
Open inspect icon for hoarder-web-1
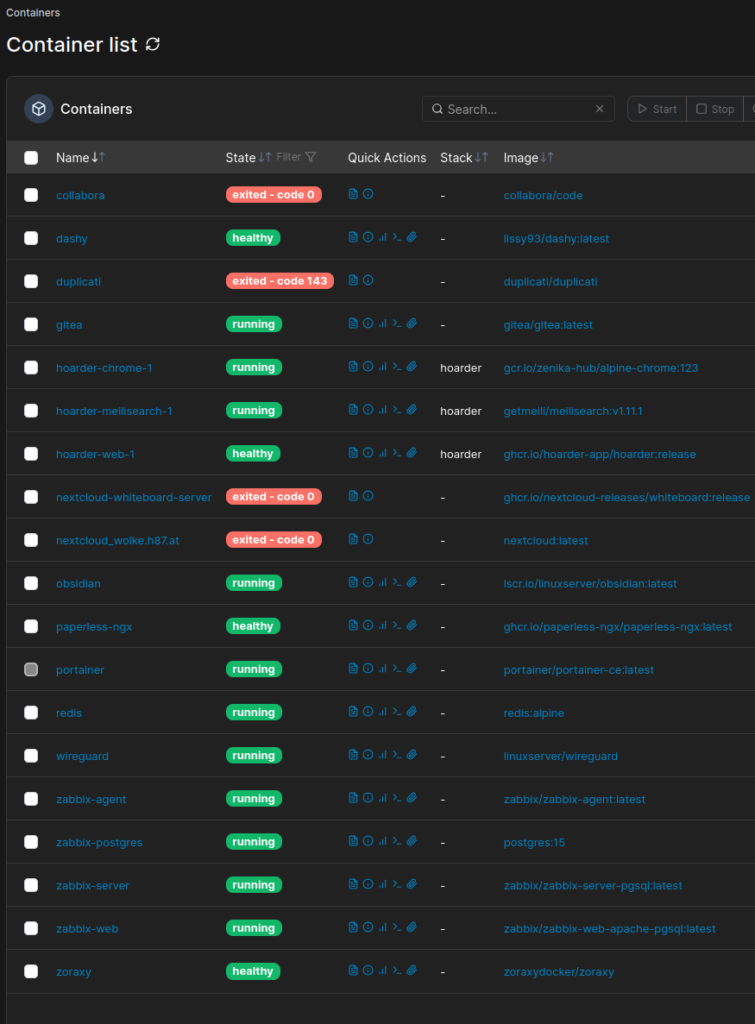tap(368, 453)
